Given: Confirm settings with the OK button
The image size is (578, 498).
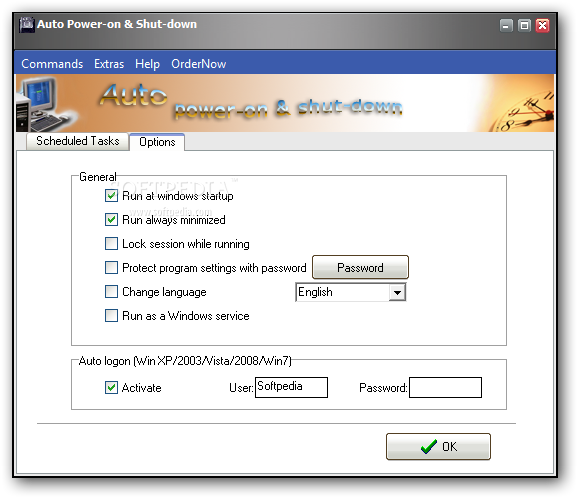Looking at the screenshot, I should [x=438, y=446].
